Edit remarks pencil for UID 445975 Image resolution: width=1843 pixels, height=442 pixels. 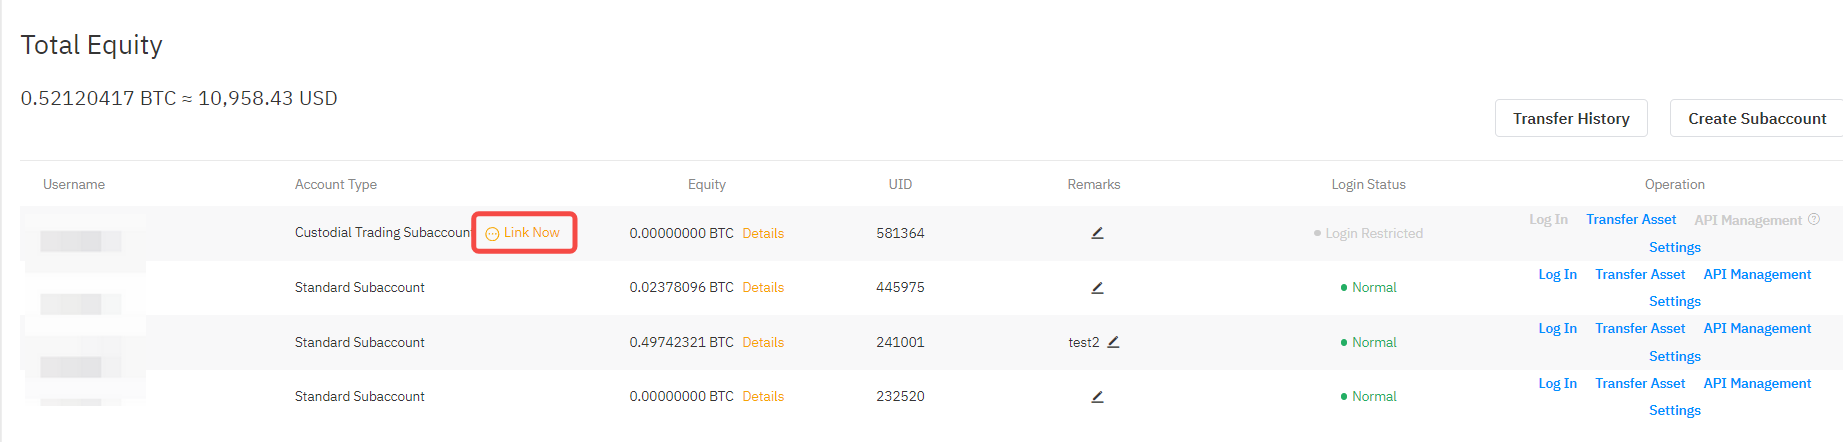coord(1097,288)
